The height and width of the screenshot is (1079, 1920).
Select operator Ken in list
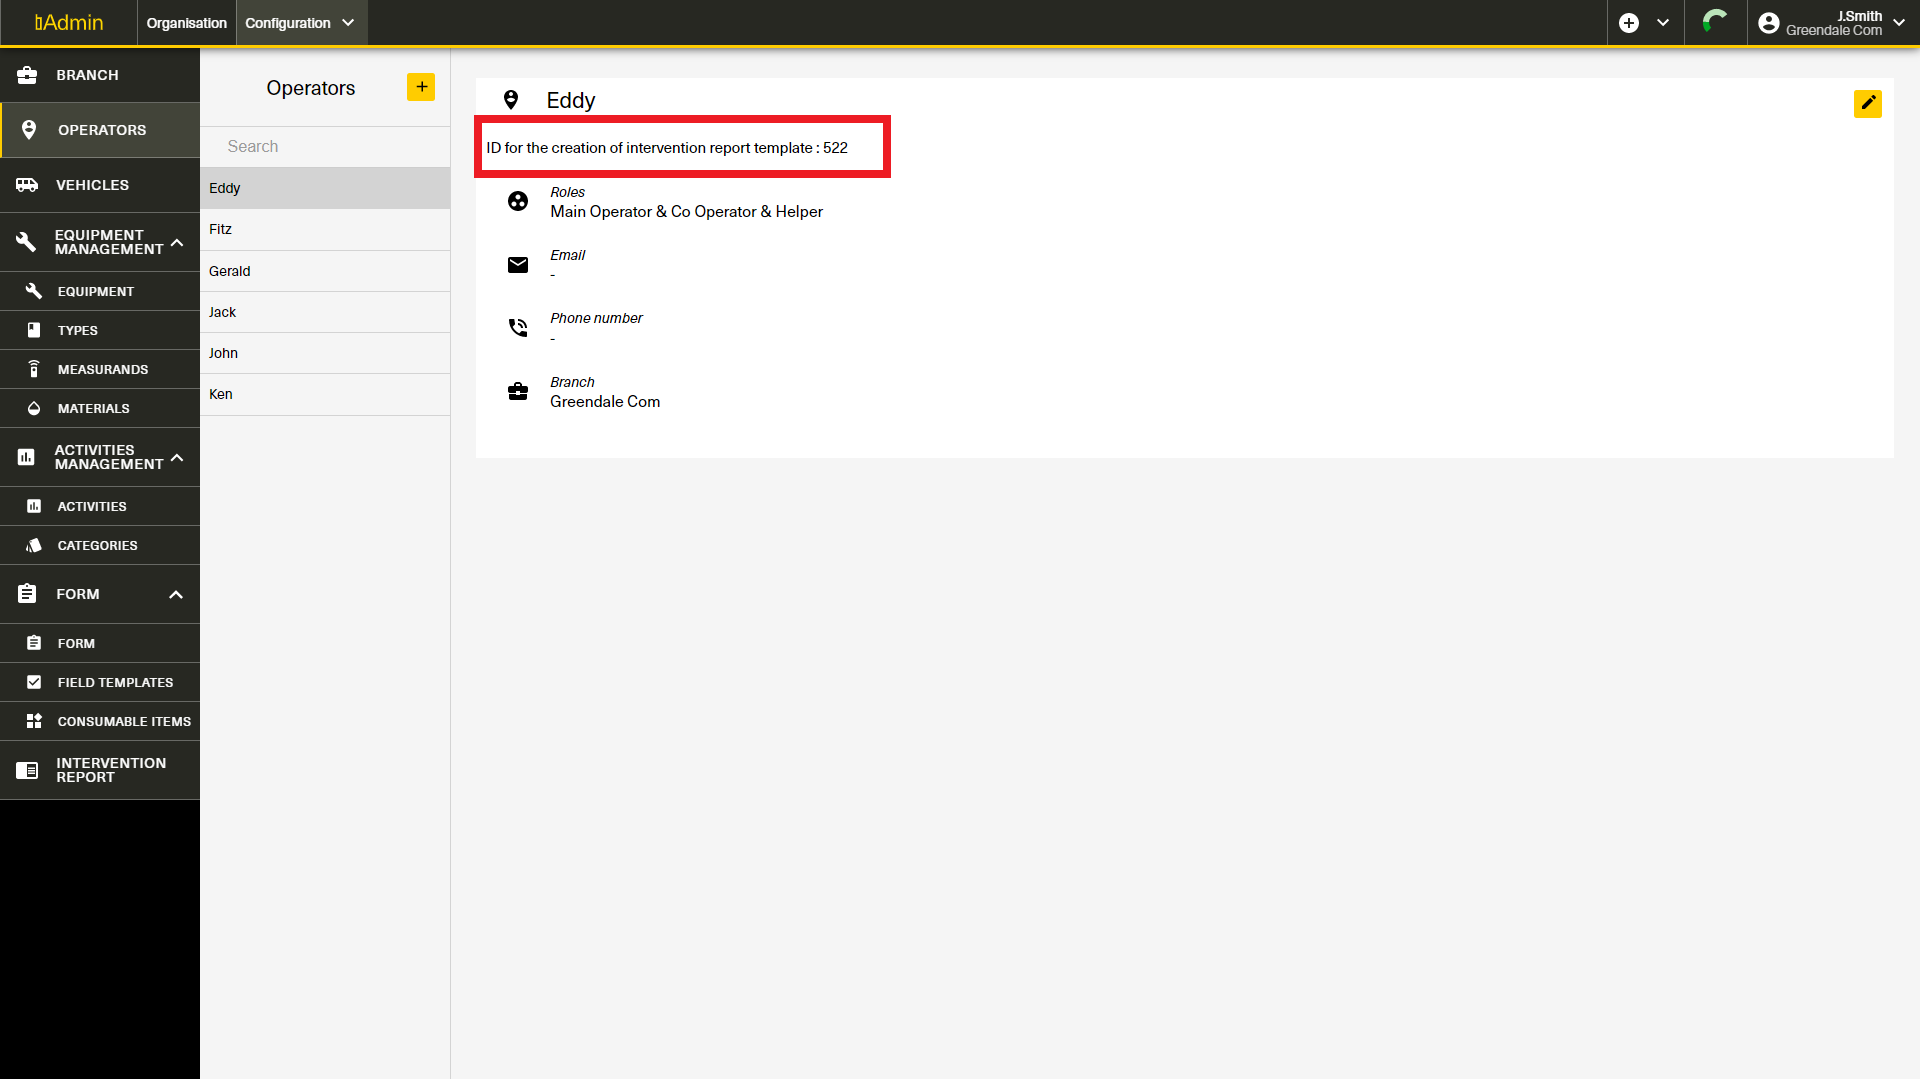pyautogui.click(x=325, y=394)
